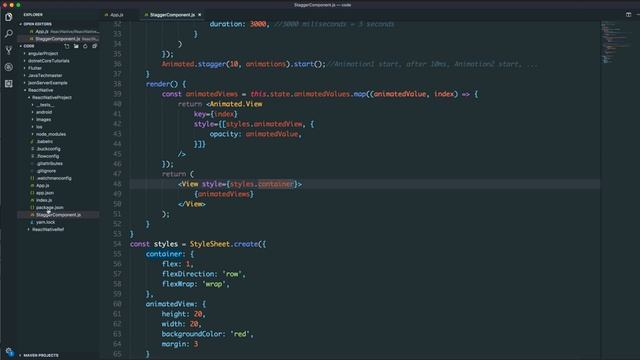Expand the last ReactNative folder below yarn.lock
The height and width of the screenshot is (360, 640).
(x=48, y=230)
